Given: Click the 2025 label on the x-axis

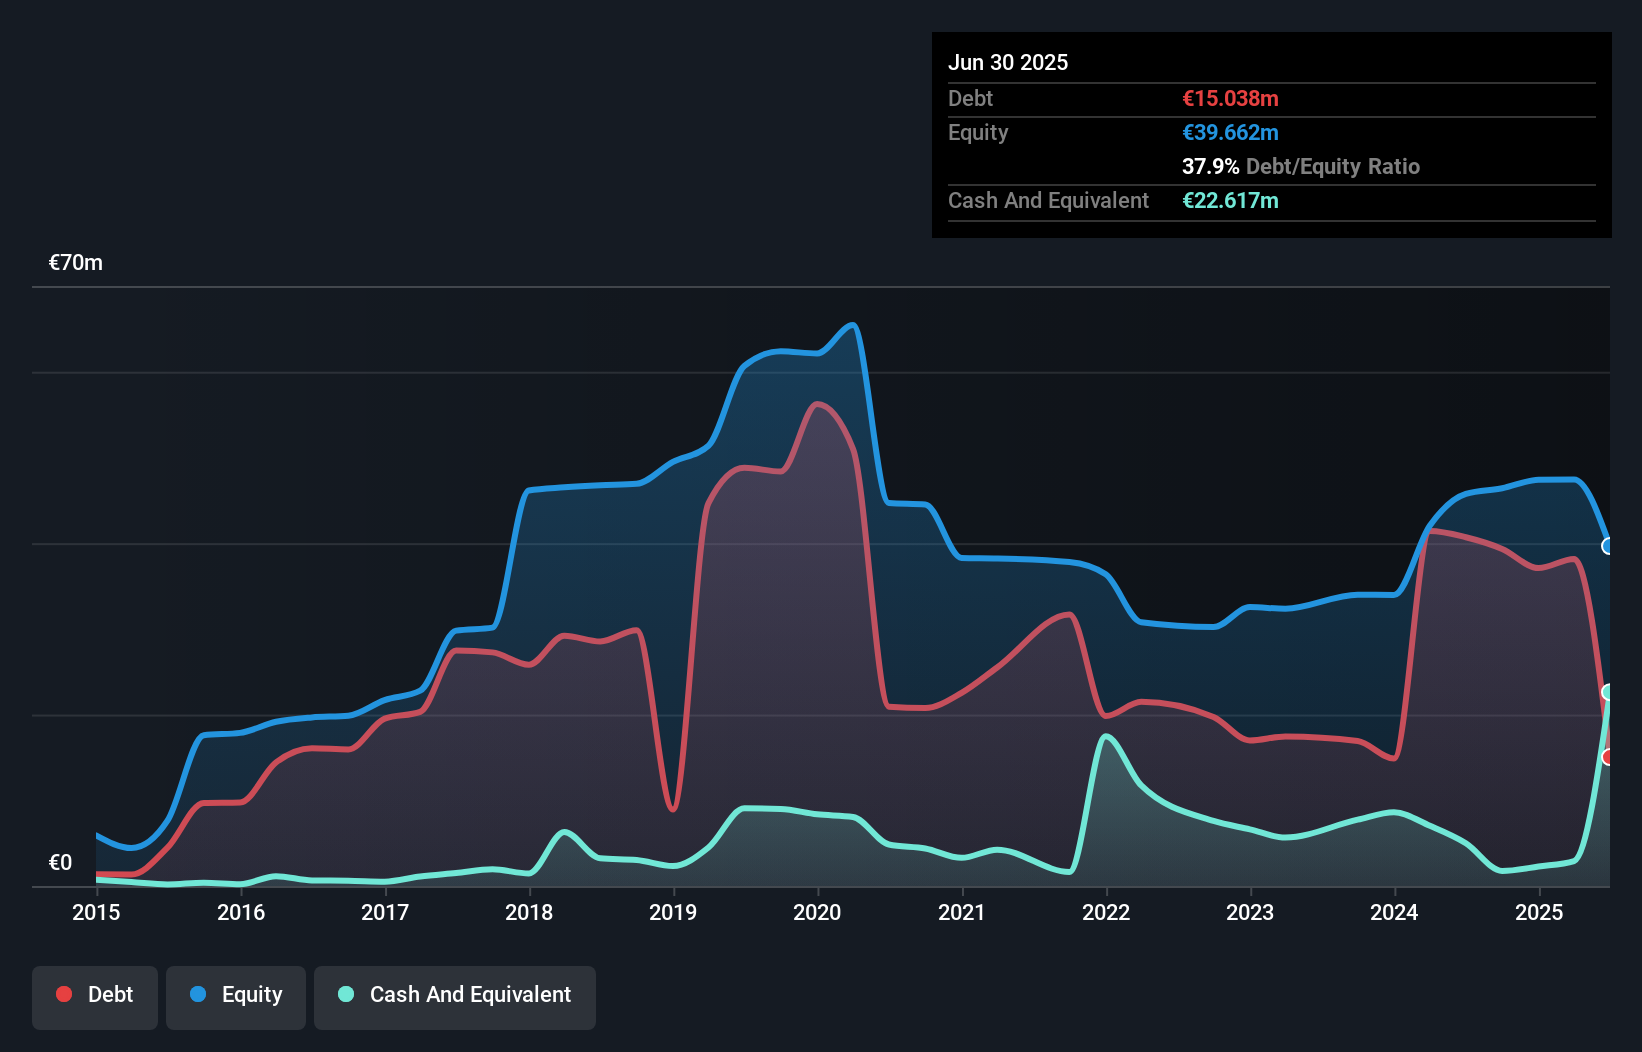Looking at the screenshot, I should pos(1538,912).
